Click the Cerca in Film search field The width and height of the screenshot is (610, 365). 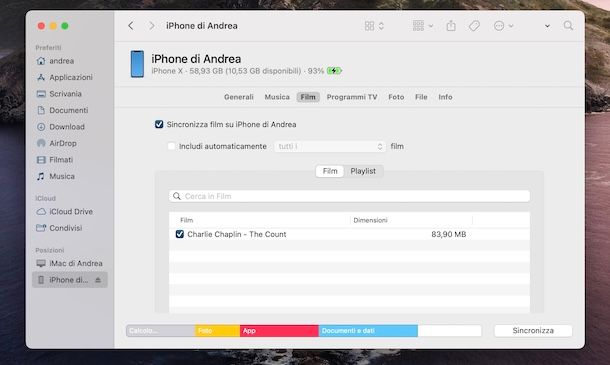coord(349,196)
